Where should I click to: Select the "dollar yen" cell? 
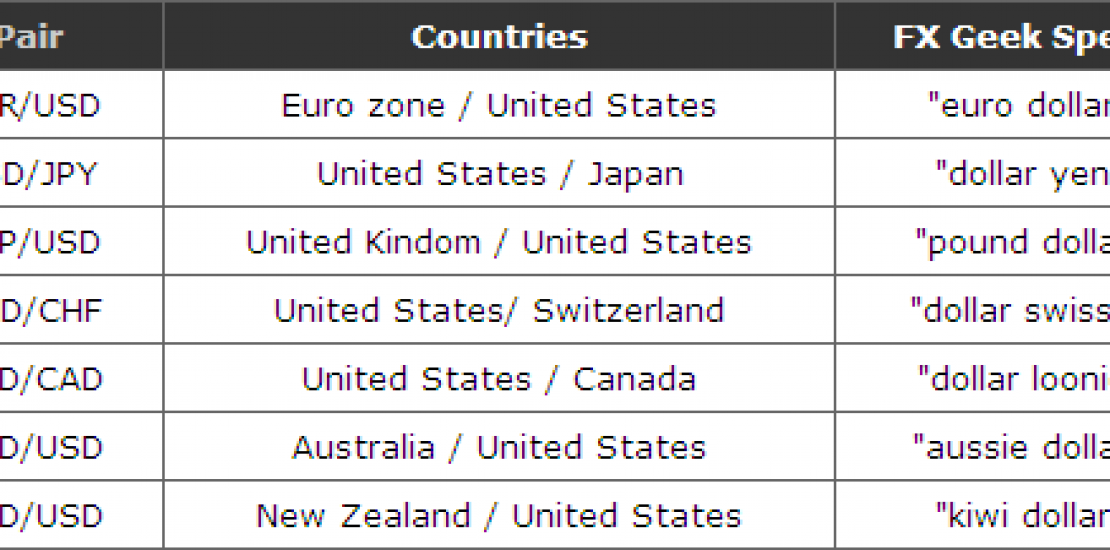1022,174
